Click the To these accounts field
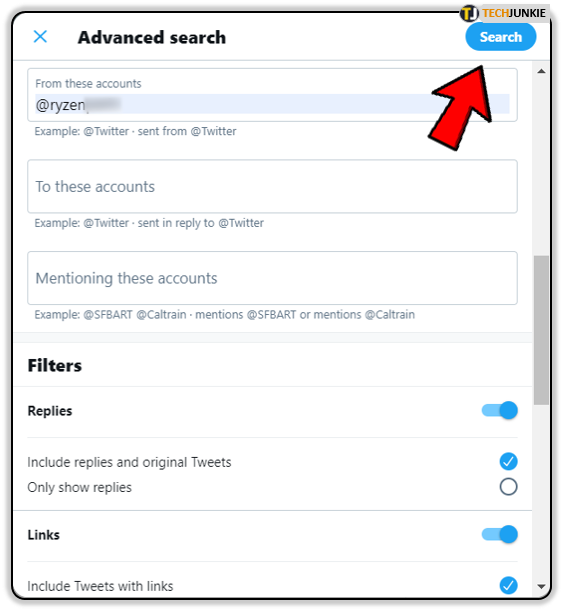 272,186
